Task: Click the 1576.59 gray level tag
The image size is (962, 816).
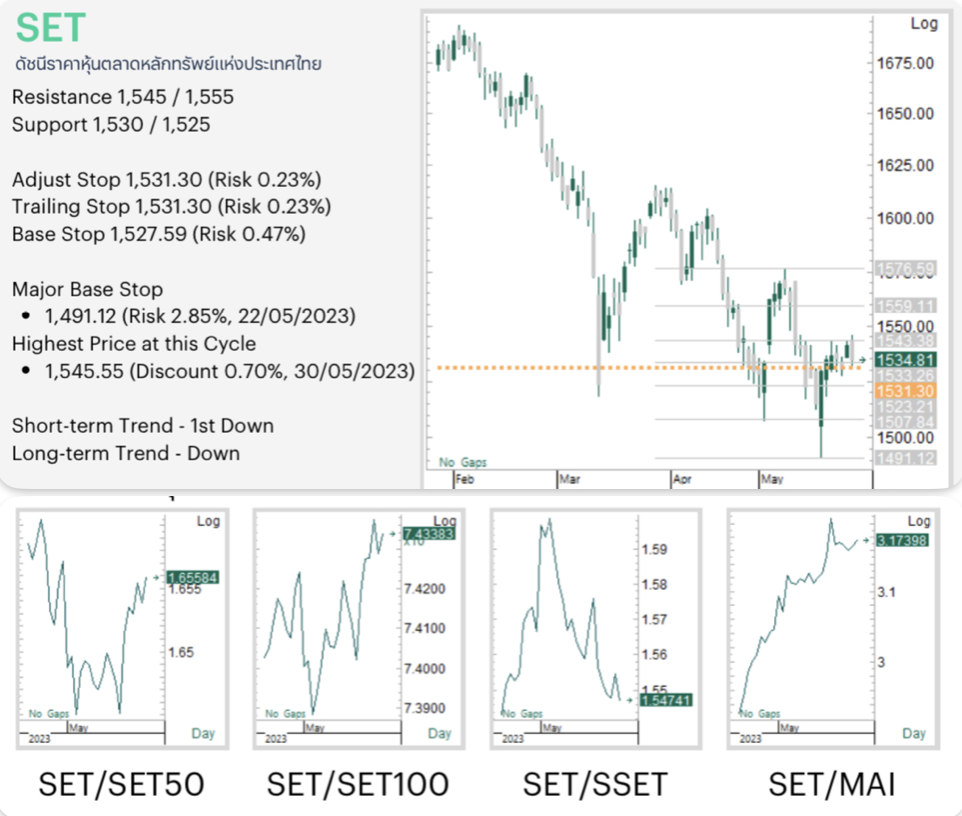Action: tap(906, 269)
